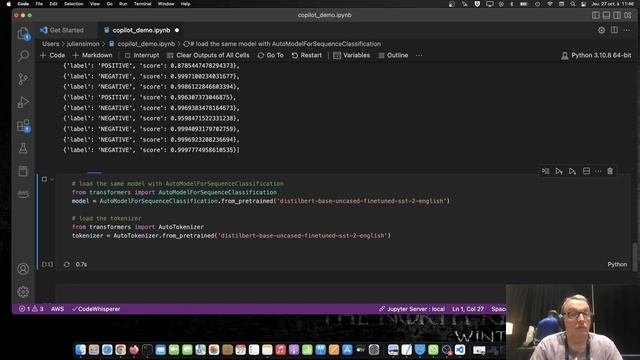Image resolution: width=640 pixels, height=360 pixels.
Task: Open editor More Actions ellipsis
Action: 627,30
